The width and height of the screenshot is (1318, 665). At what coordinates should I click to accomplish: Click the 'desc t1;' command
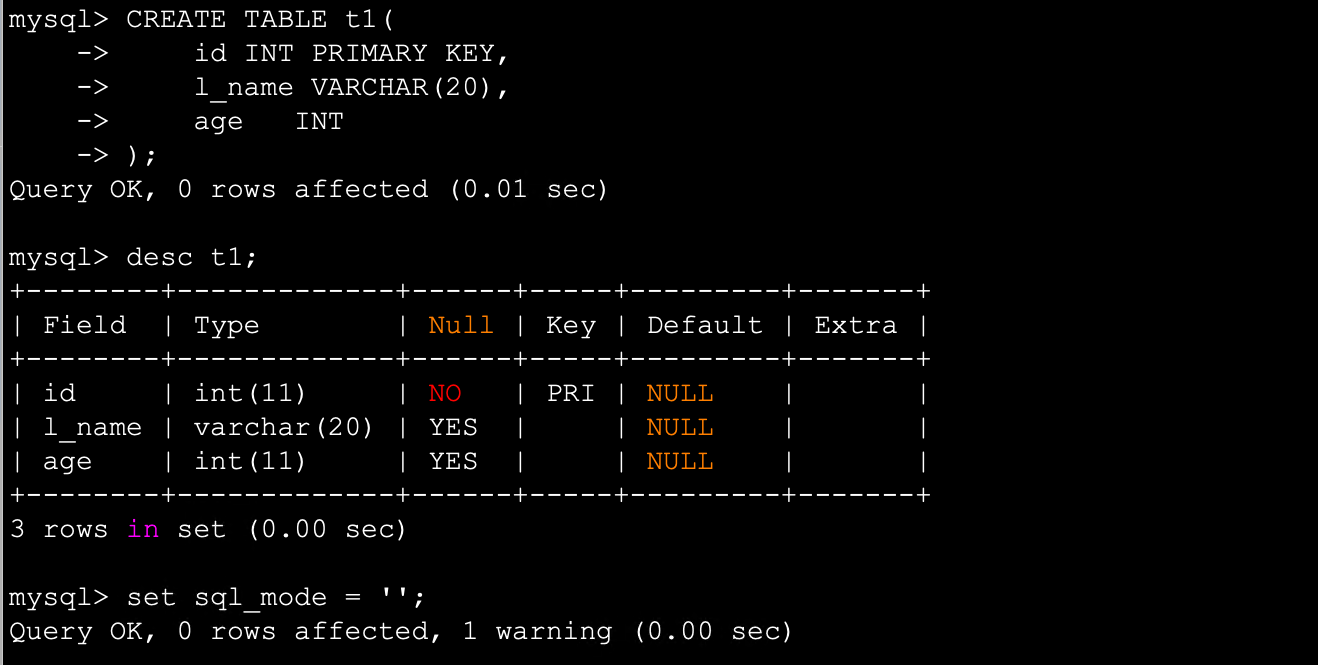[x=192, y=257]
